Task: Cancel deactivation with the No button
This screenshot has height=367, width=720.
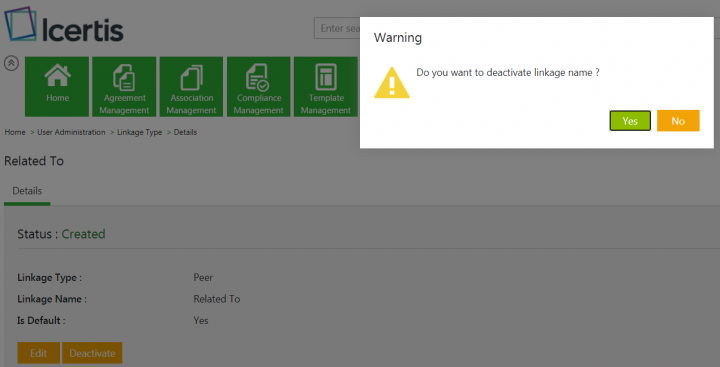Action: (678, 121)
